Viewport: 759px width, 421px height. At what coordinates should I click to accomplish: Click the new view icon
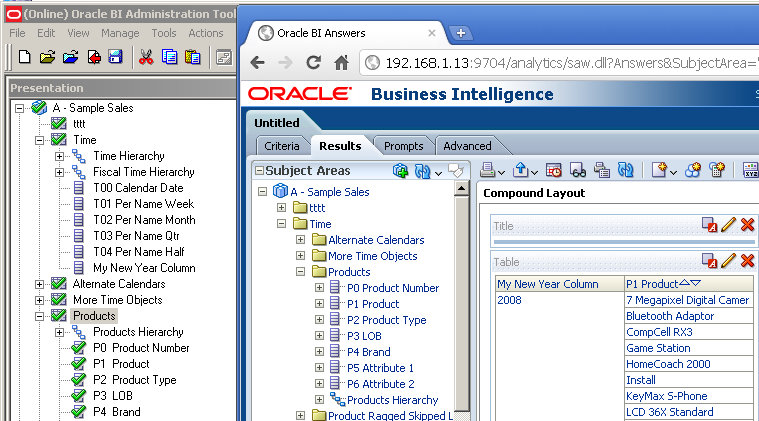659,170
